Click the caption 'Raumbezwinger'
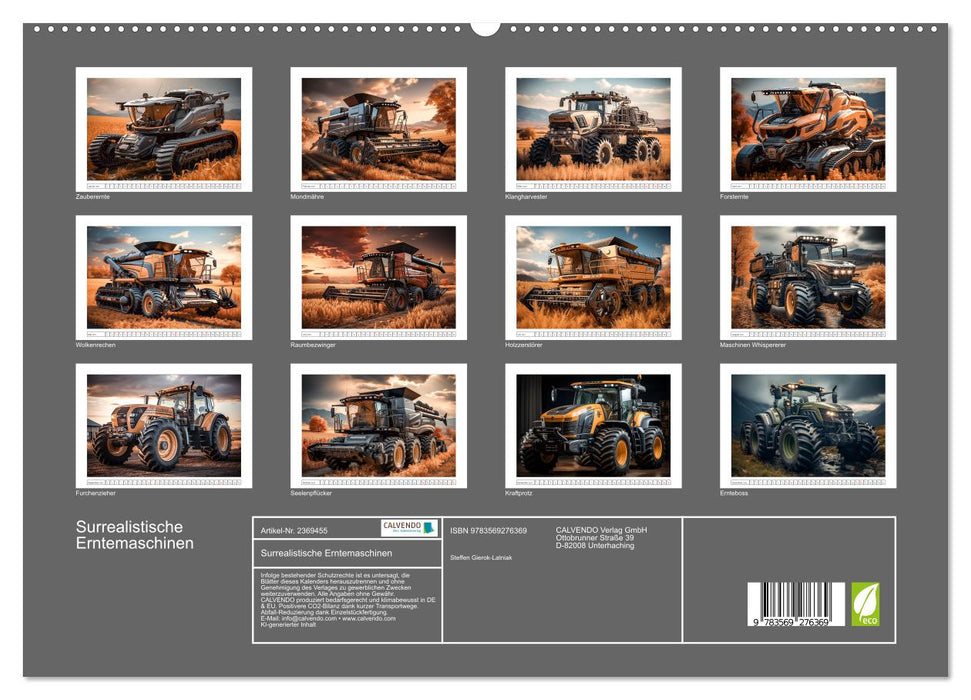971x700 pixels. pos(313,345)
